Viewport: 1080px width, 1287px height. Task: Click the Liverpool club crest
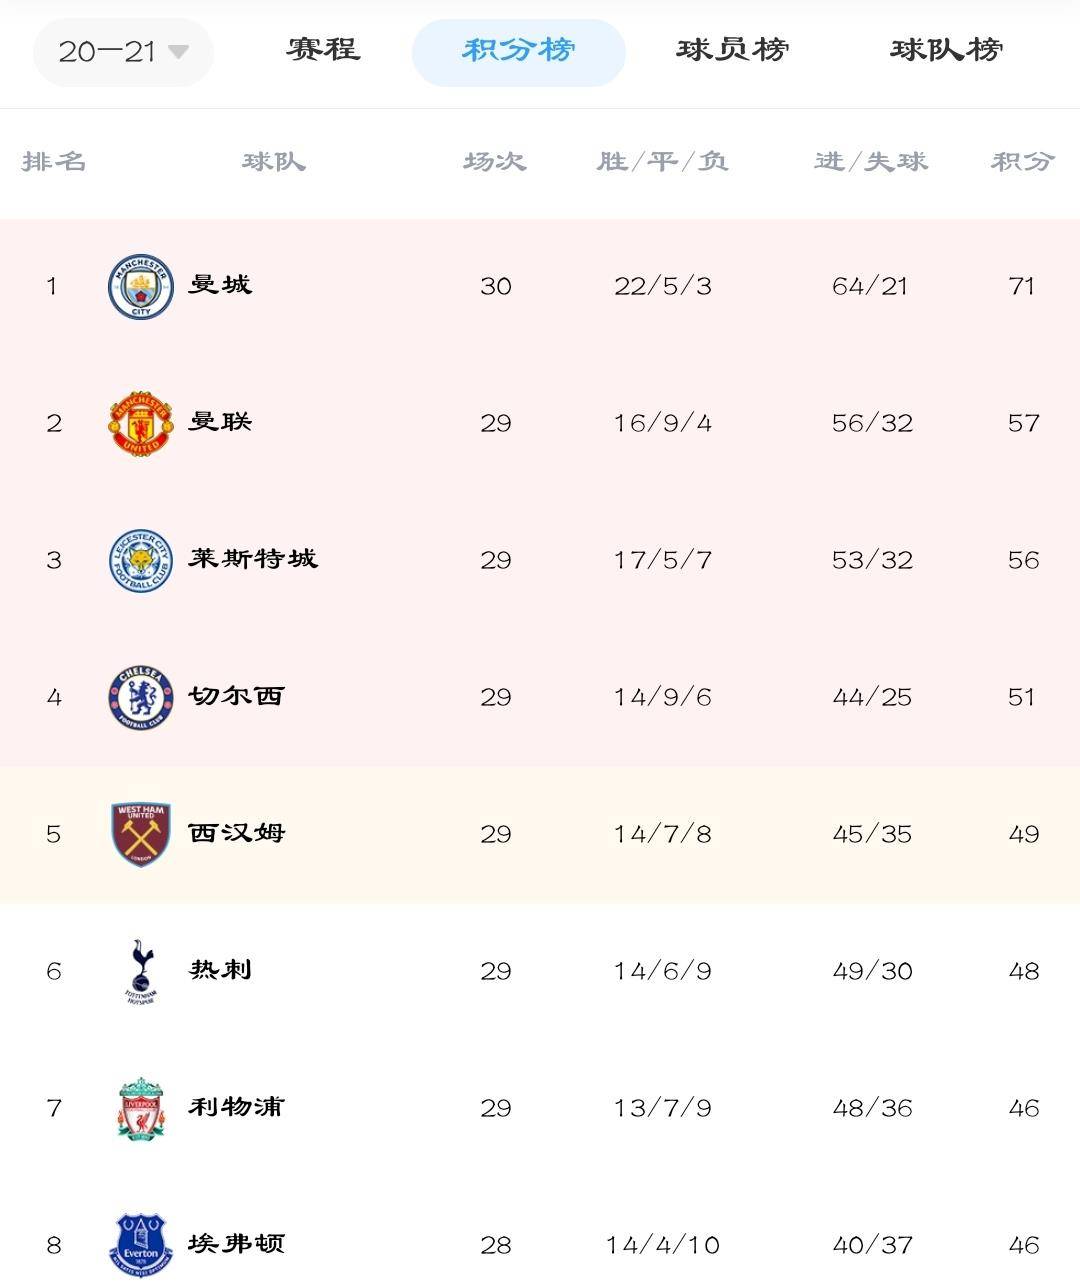point(141,1108)
